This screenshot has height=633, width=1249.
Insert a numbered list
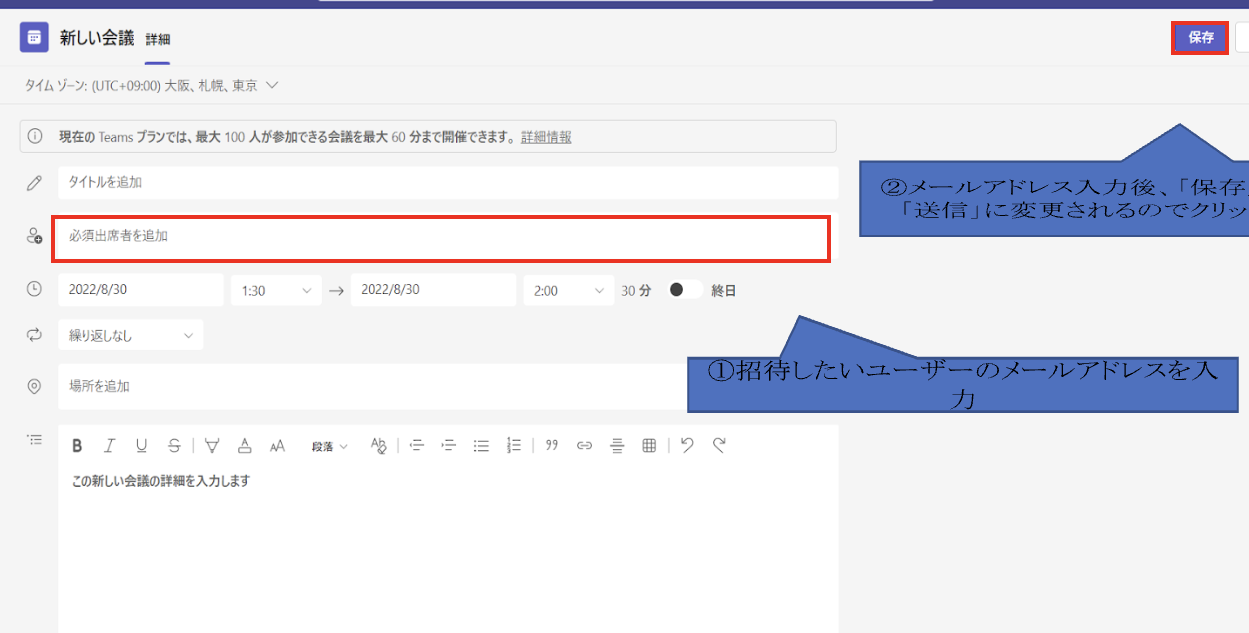pyautogui.click(x=514, y=446)
